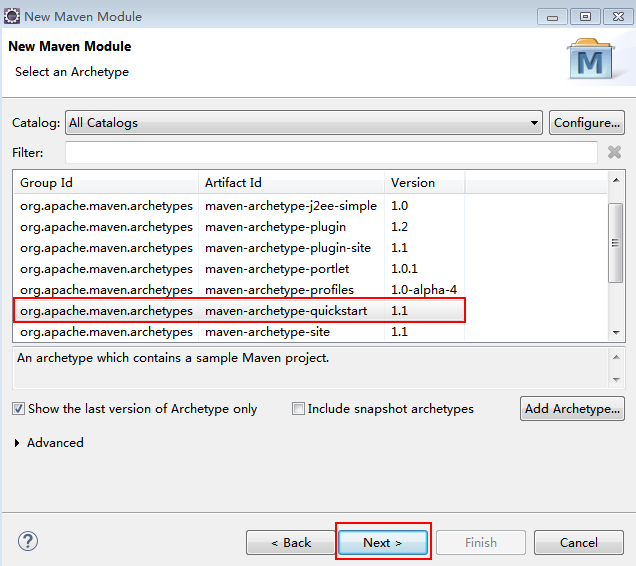Cancel the New Maven Module wizard

578,542
